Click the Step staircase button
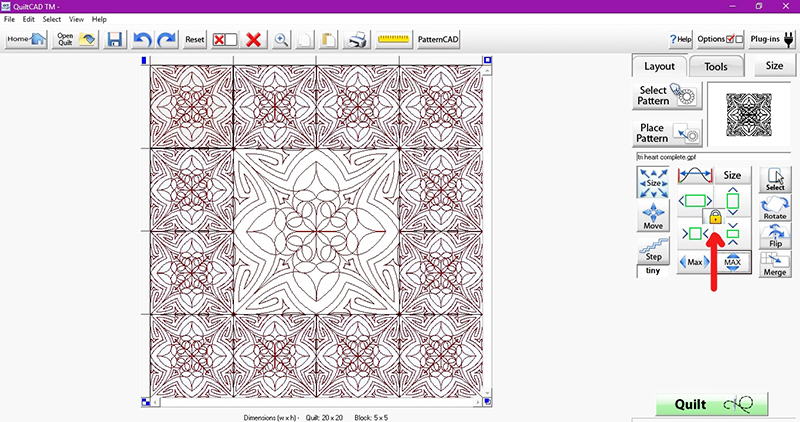 tap(653, 250)
